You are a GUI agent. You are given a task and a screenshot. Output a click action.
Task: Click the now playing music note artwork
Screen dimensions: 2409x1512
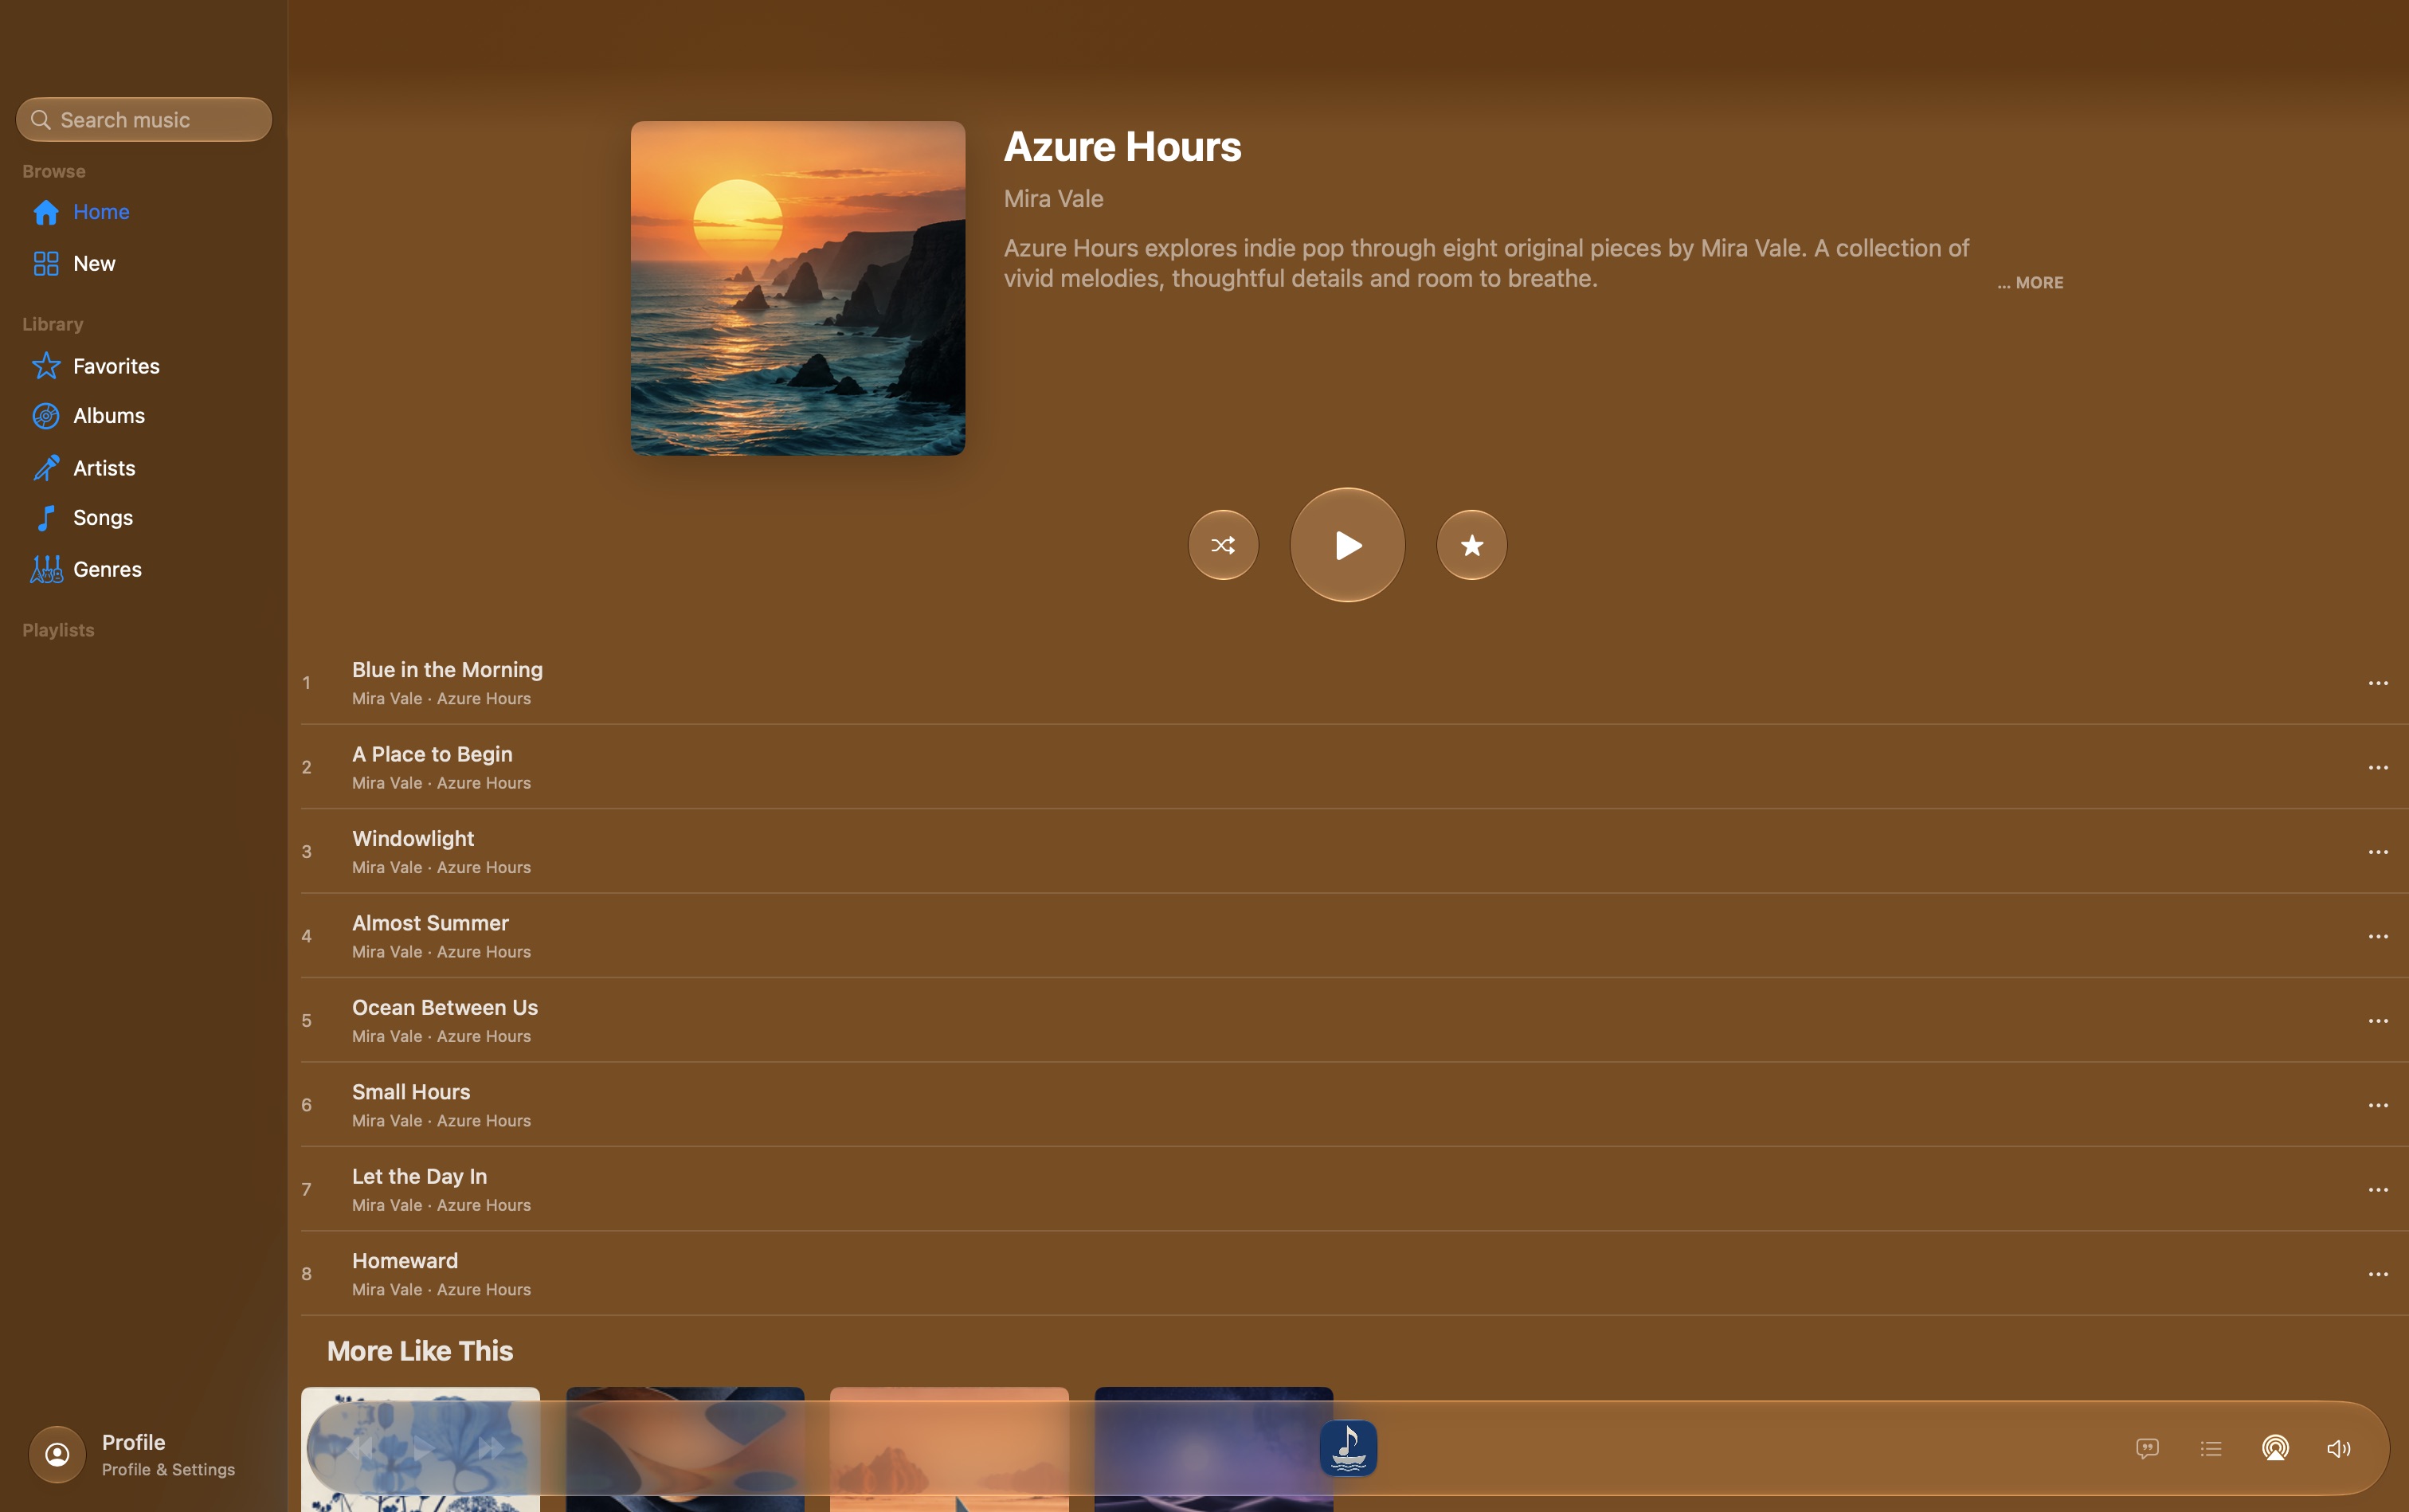pyautogui.click(x=1348, y=1448)
